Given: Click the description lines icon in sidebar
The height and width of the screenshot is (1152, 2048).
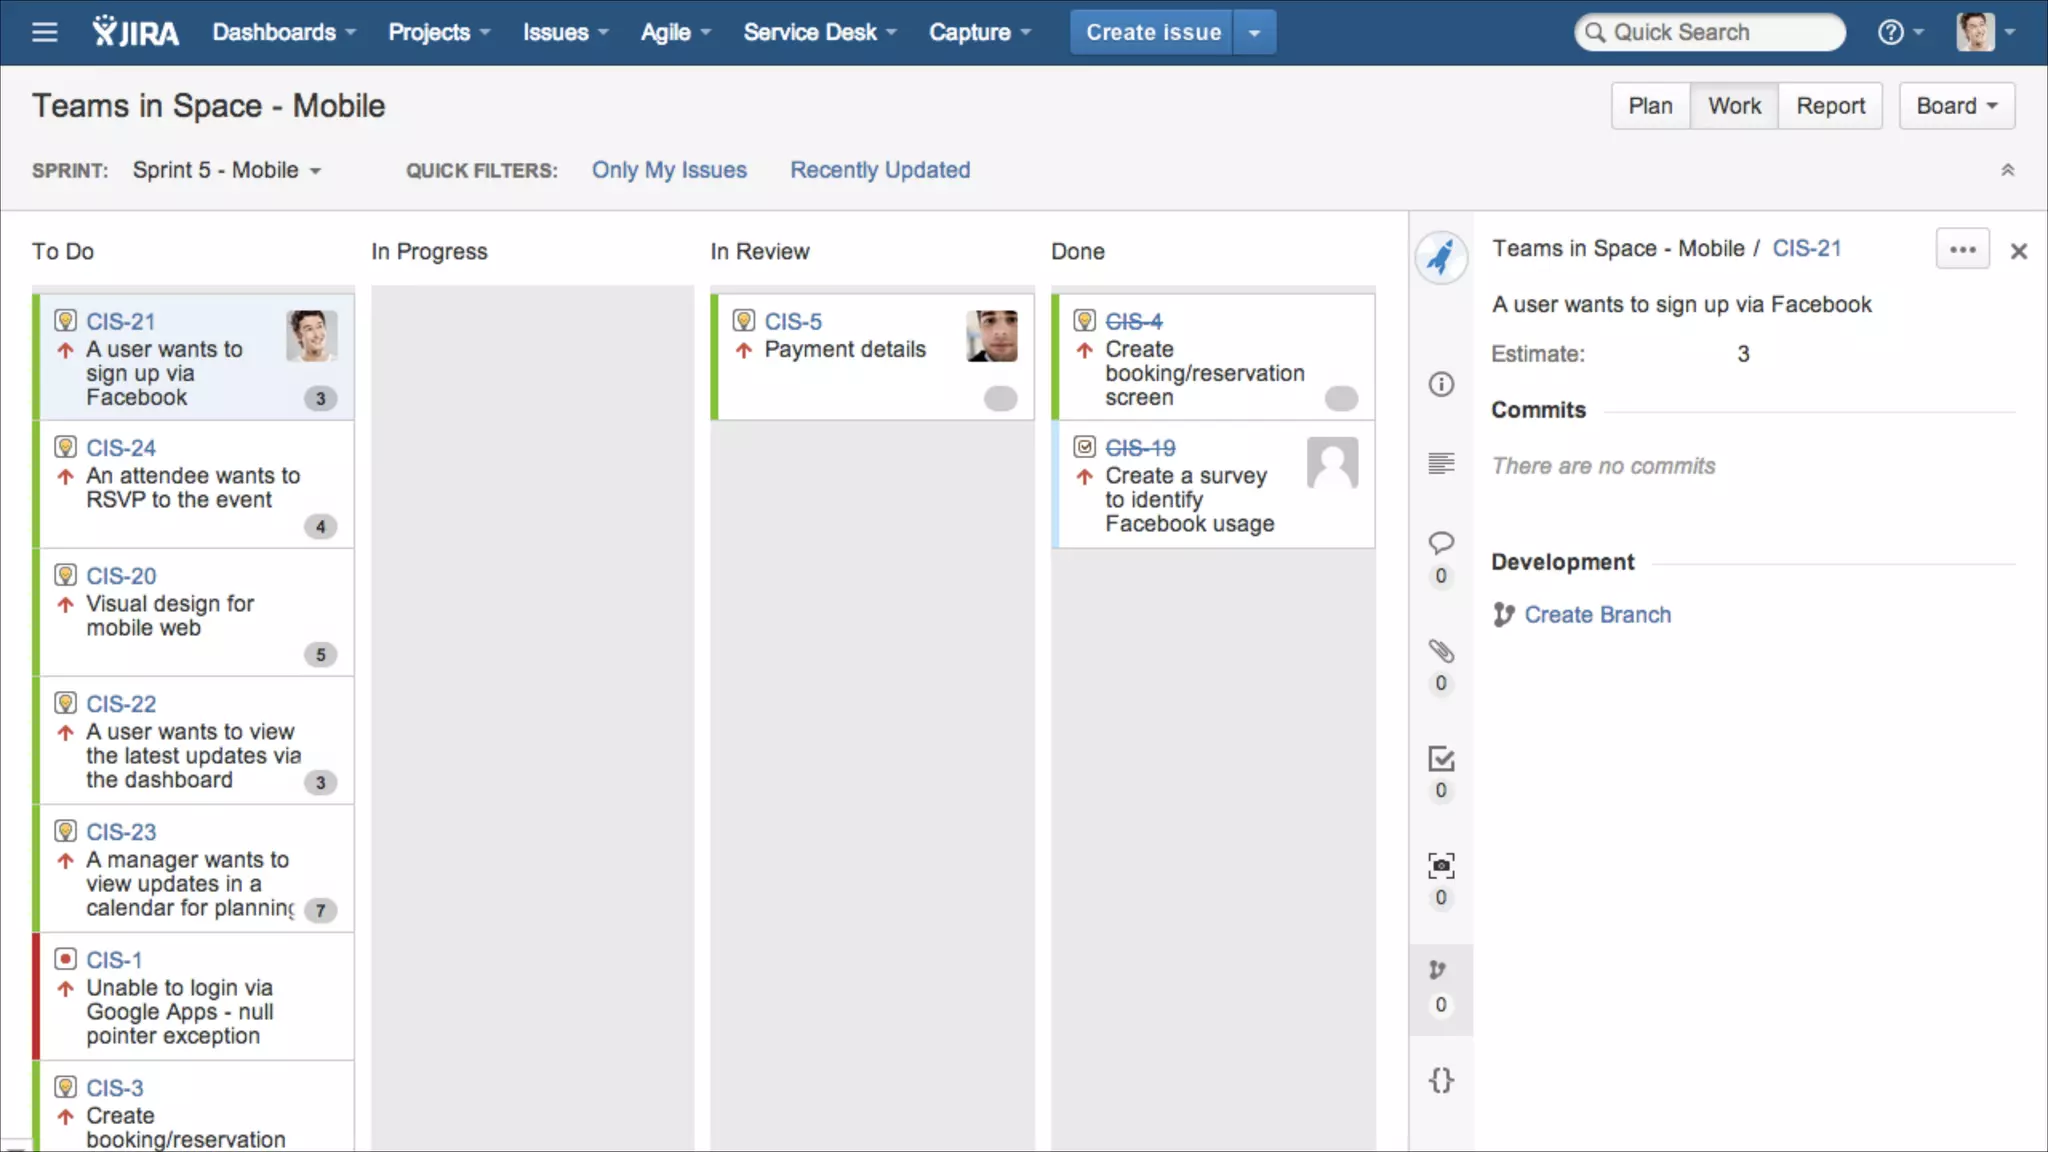Looking at the screenshot, I should 1441,463.
